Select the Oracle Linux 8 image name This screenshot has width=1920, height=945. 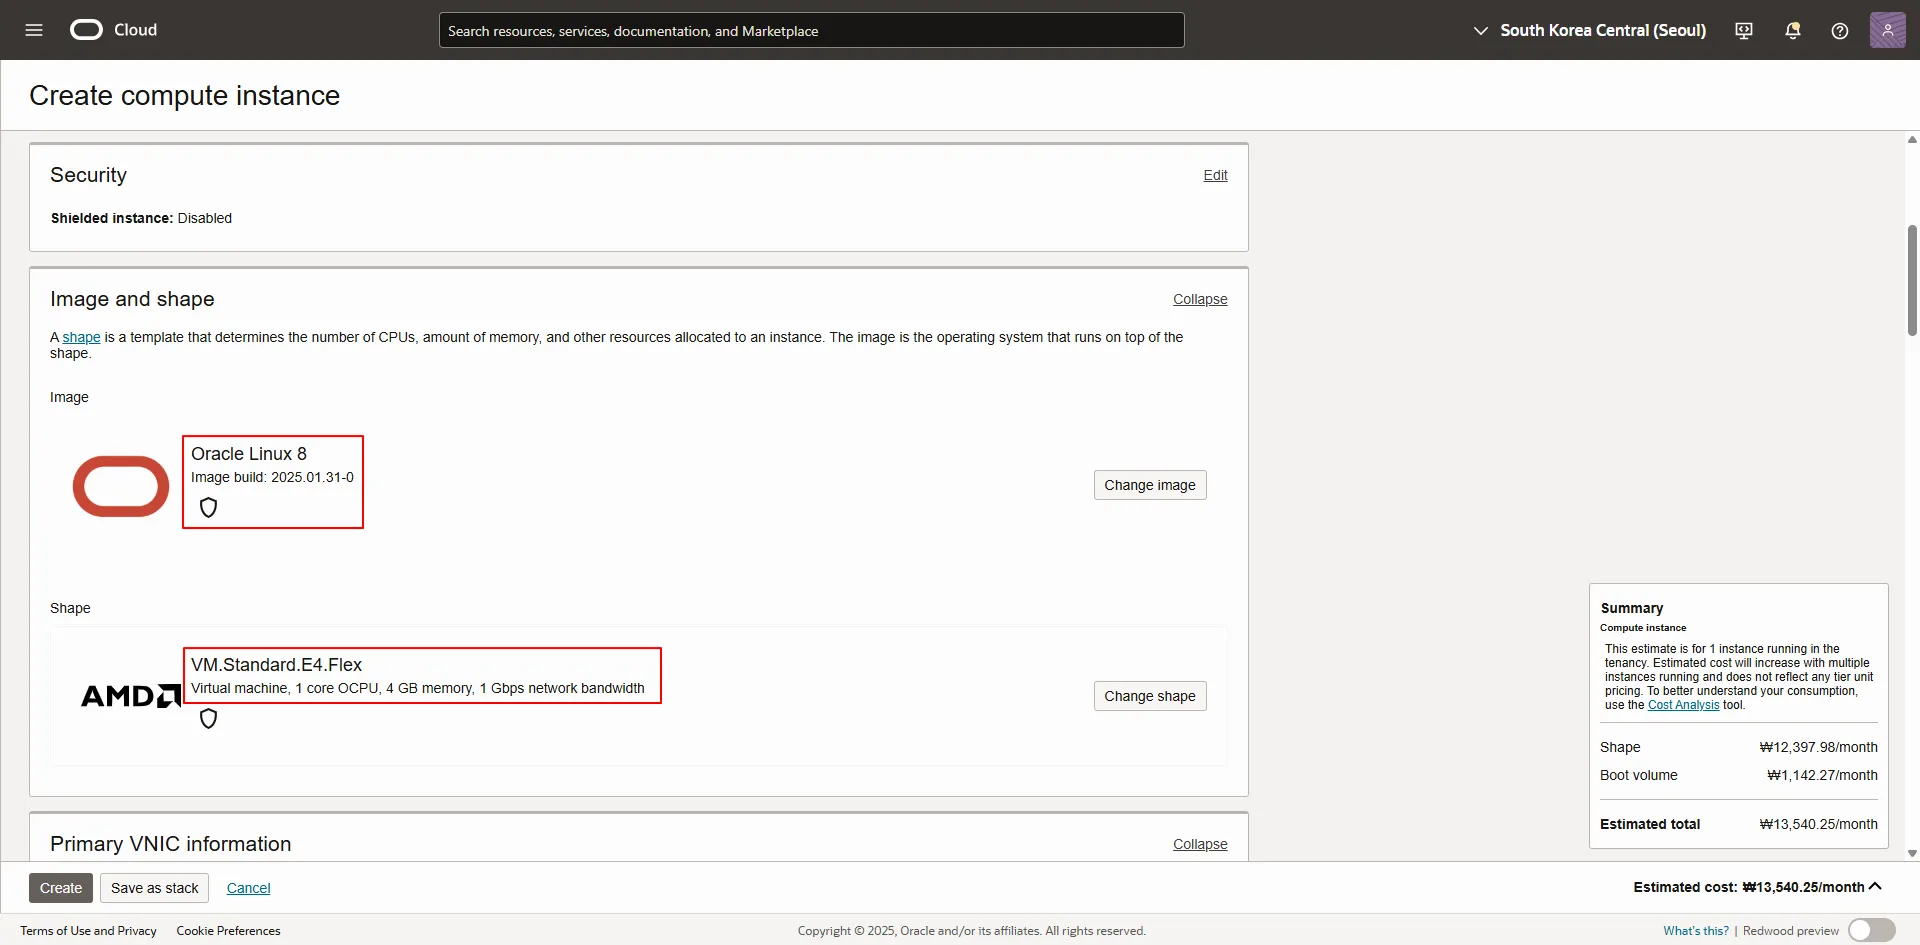tap(249, 454)
